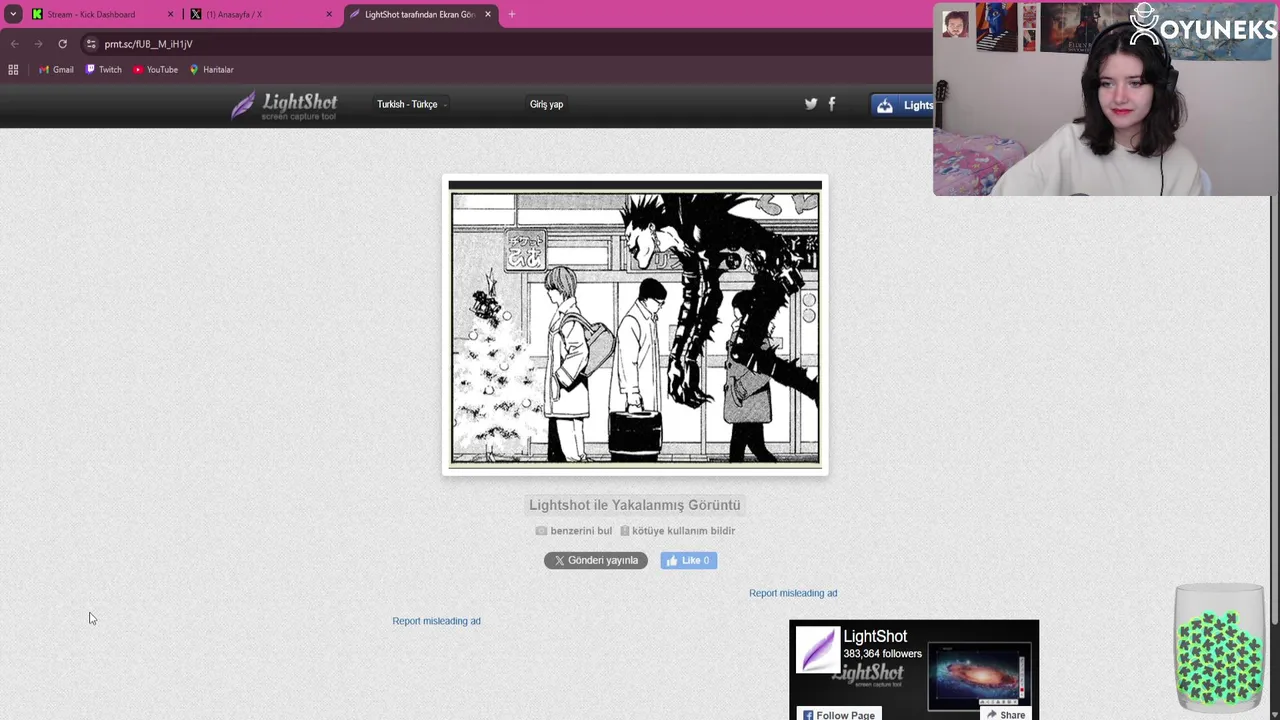Click the Share button in Facebook widget

[1006, 714]
